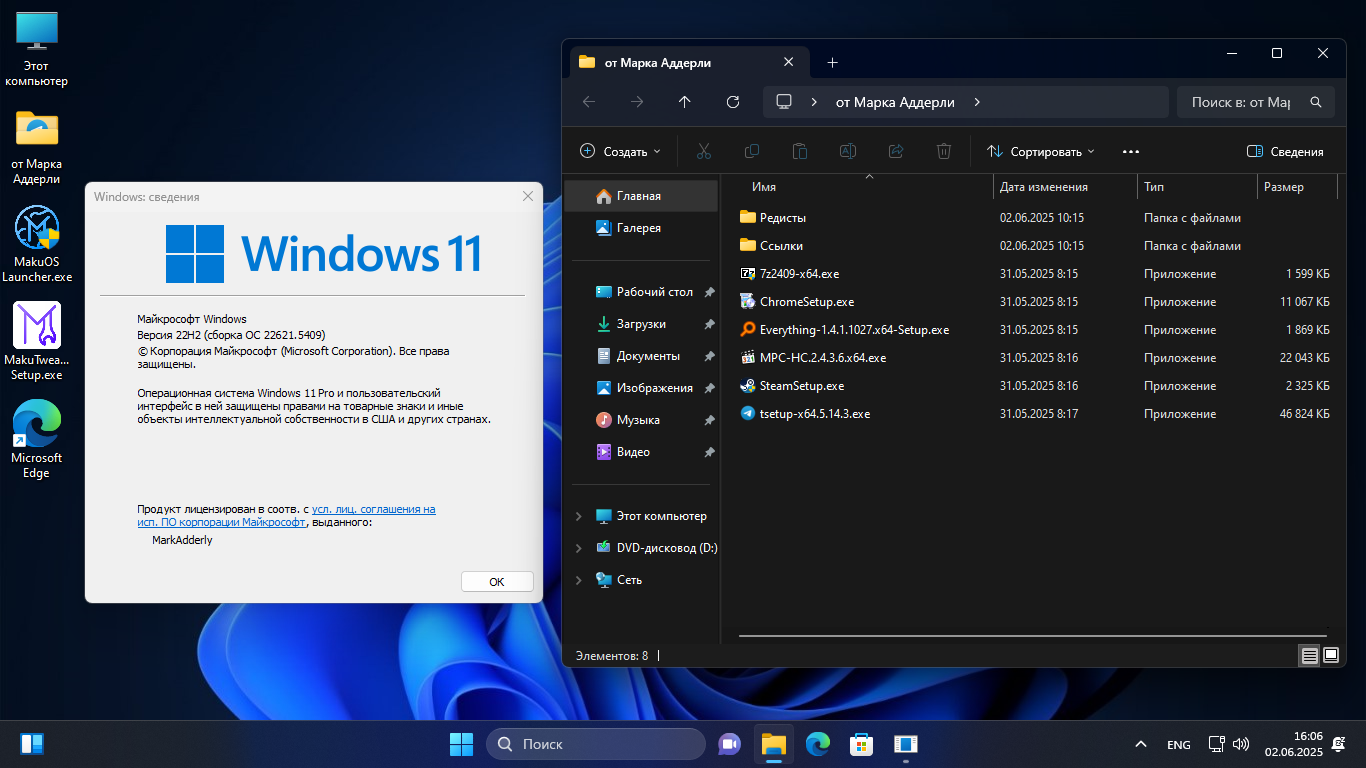Switch to details list view layout
This screenshot has width=1366, height=768.
(x=1309, y=655)
